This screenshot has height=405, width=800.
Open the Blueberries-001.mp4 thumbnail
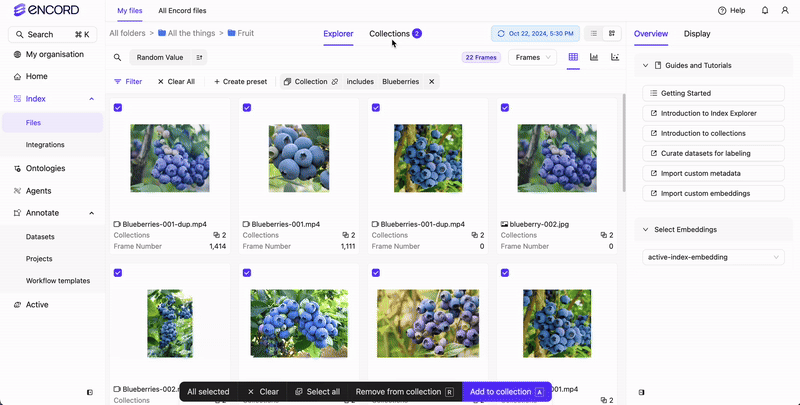point(299,158)
